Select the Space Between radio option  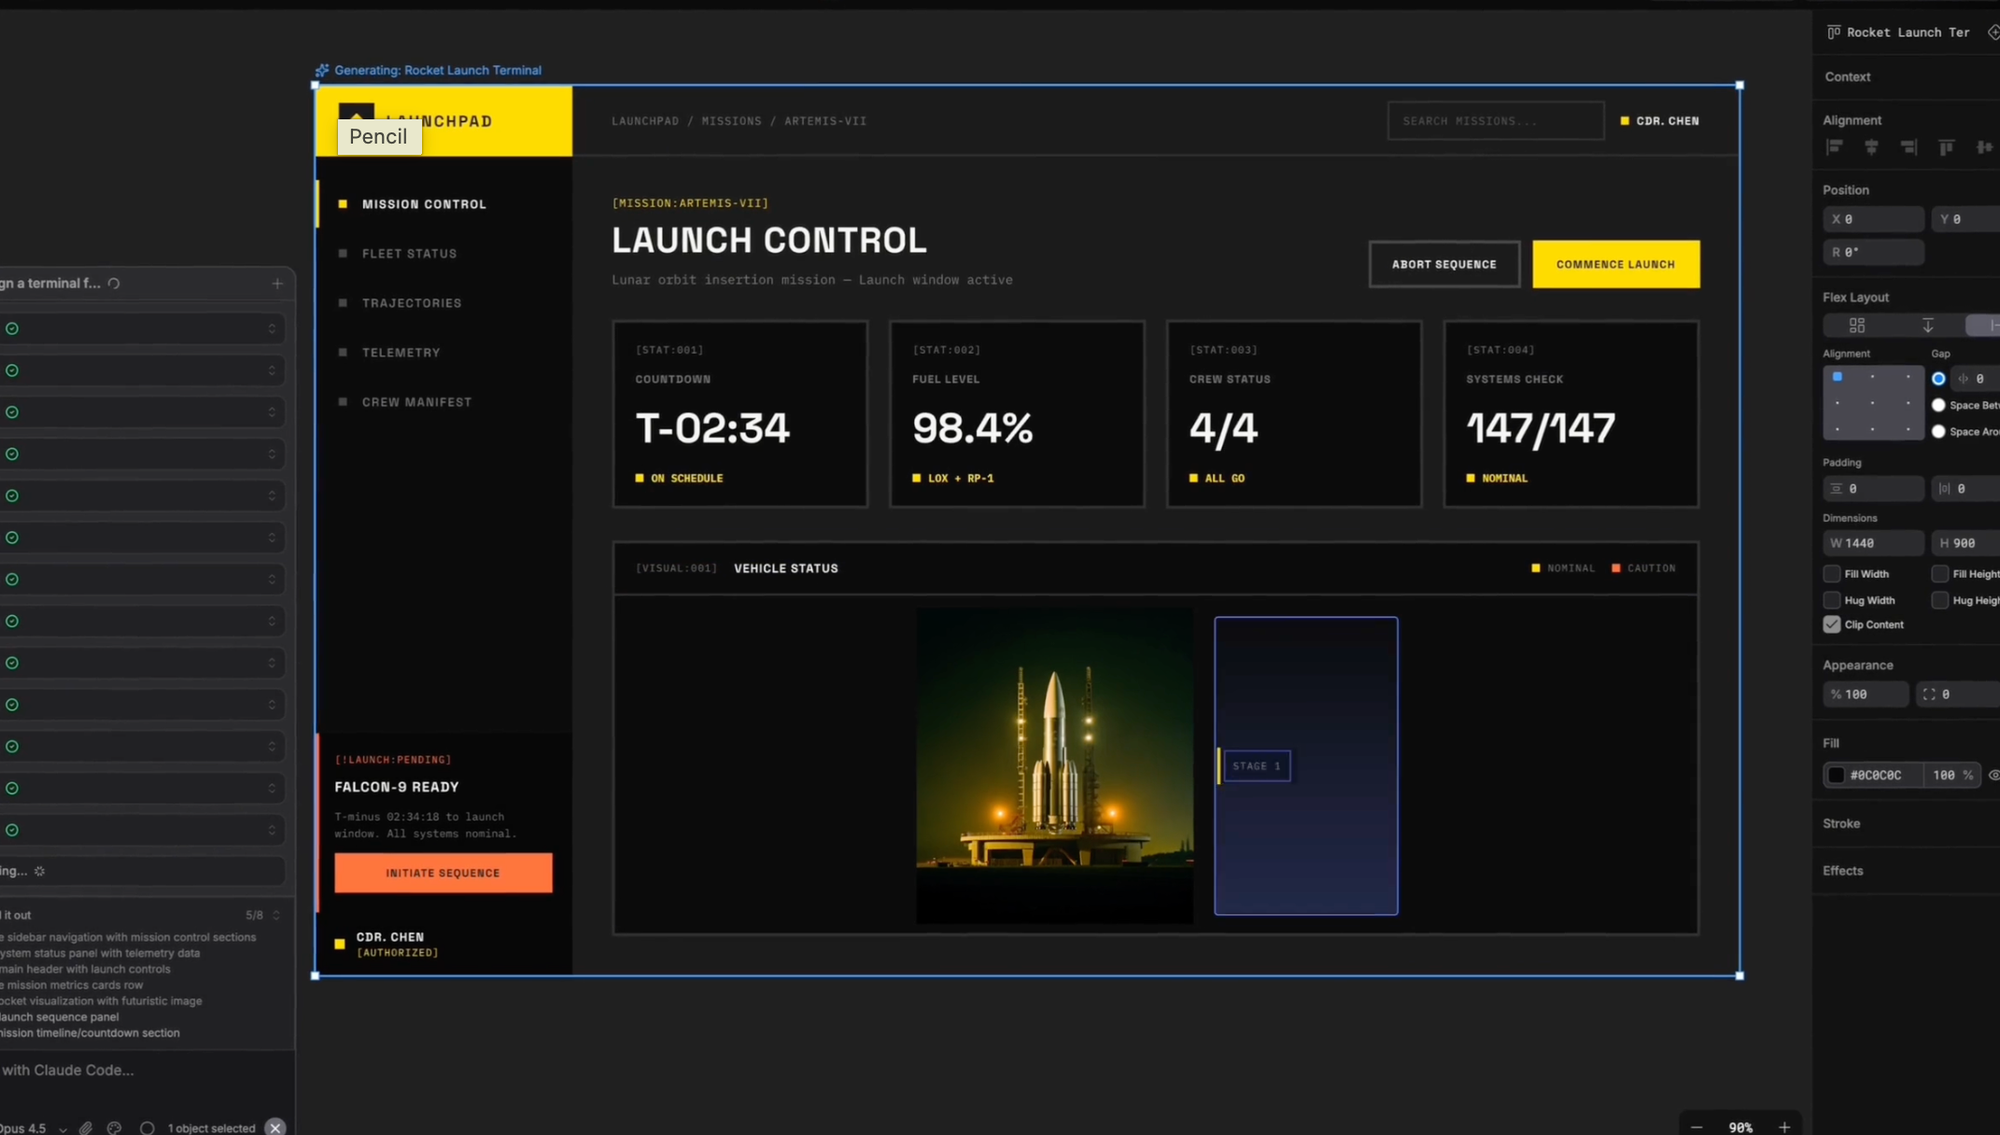1939,405
